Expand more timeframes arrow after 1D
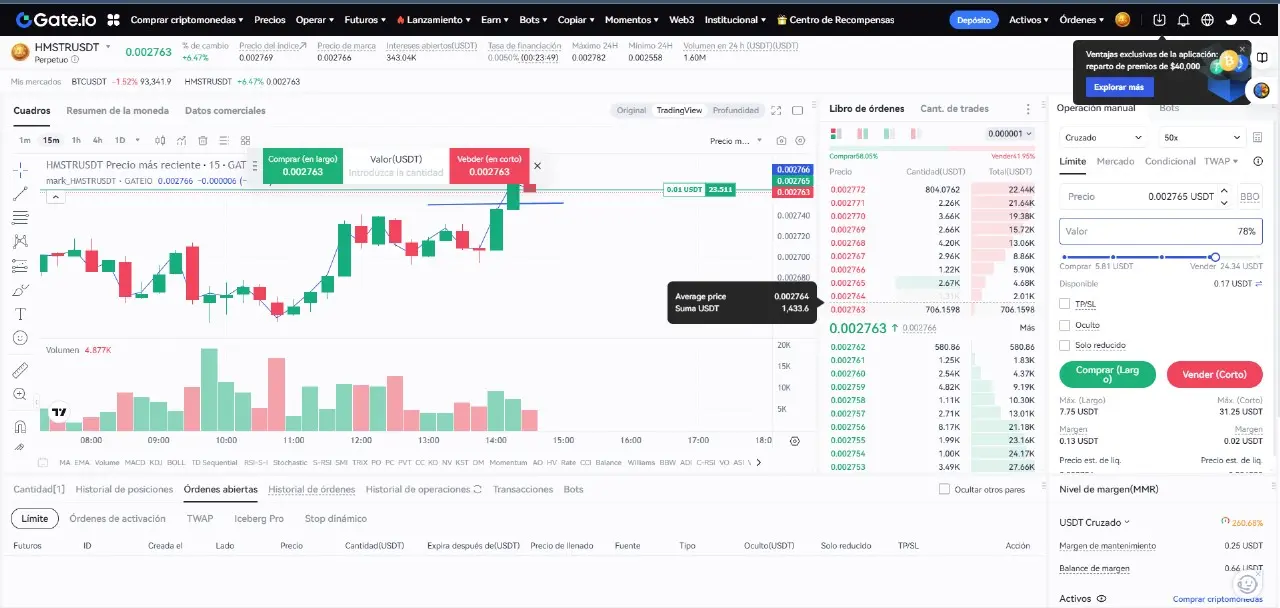Screen dimensions: 1280x608 (x=137, y=141)
